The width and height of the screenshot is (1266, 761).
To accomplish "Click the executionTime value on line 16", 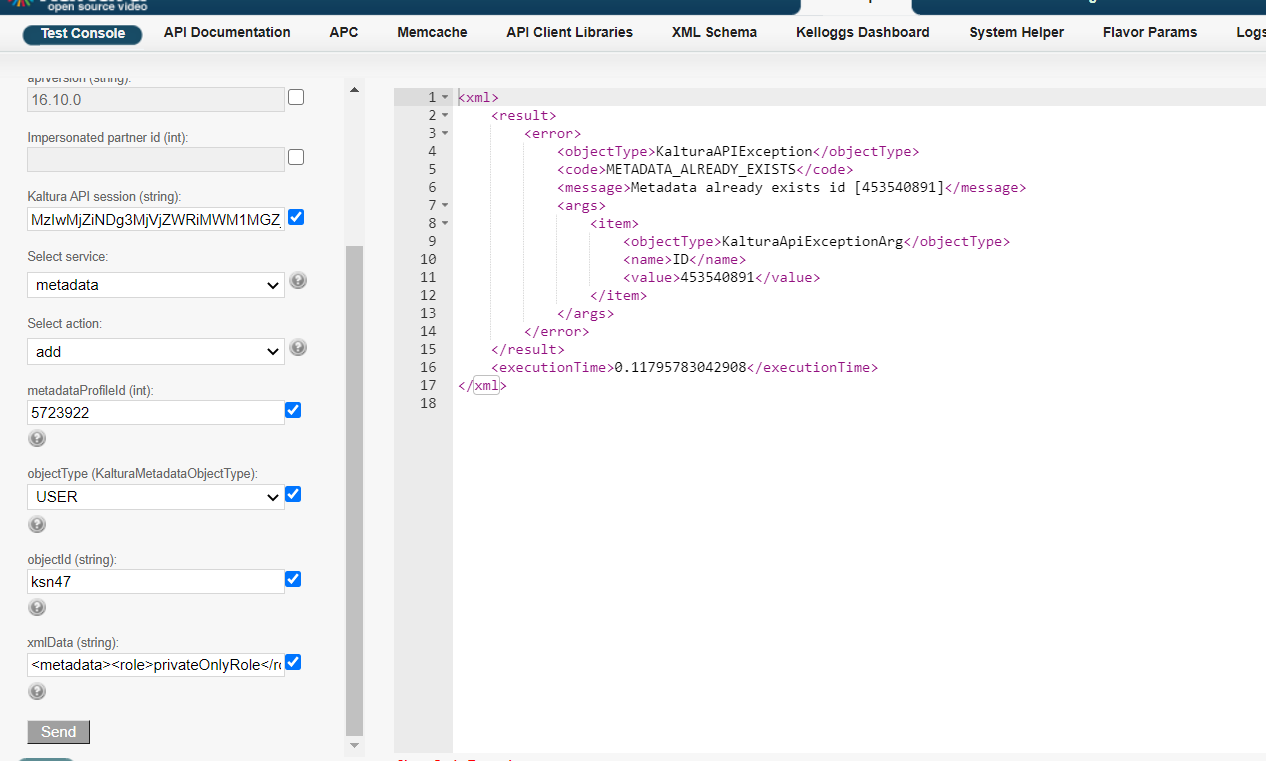I will 680,367.
